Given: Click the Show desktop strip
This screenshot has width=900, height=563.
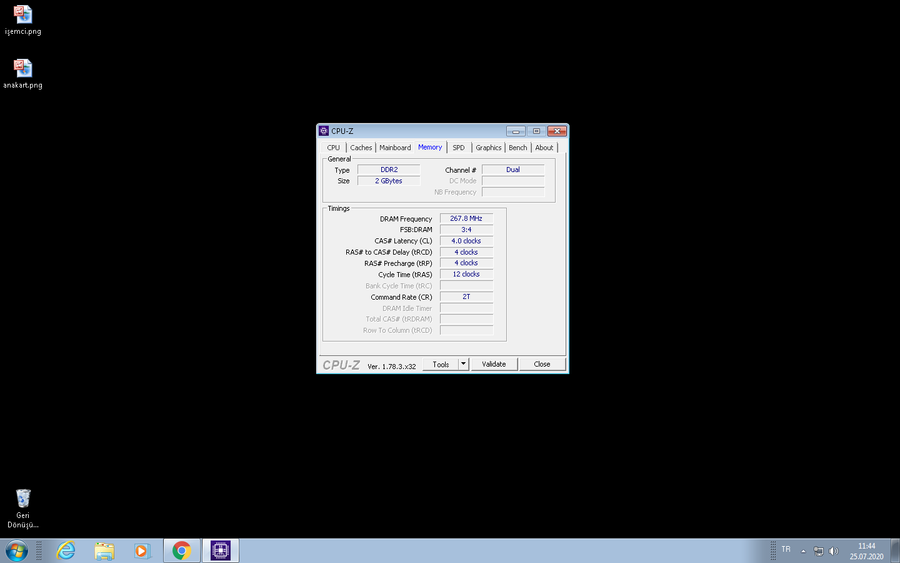Looking at the screenshot, I should click(895, 551).
